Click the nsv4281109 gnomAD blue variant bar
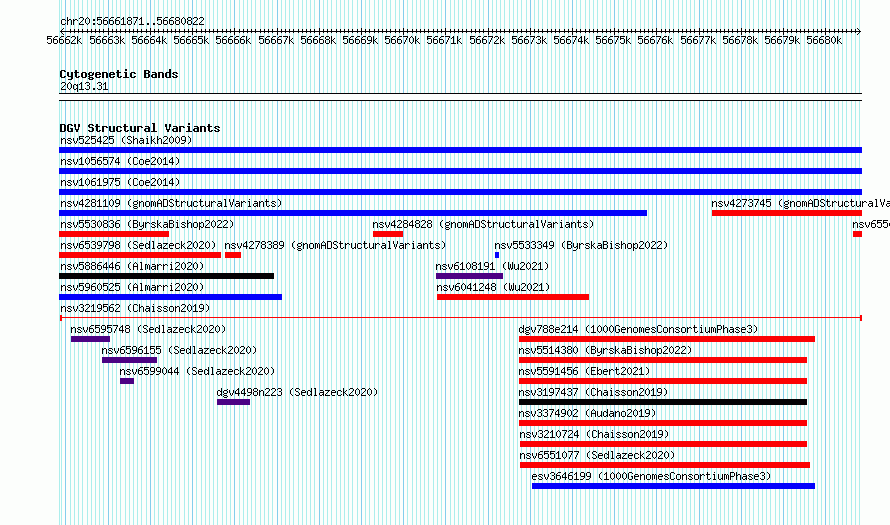 (353, 213)
